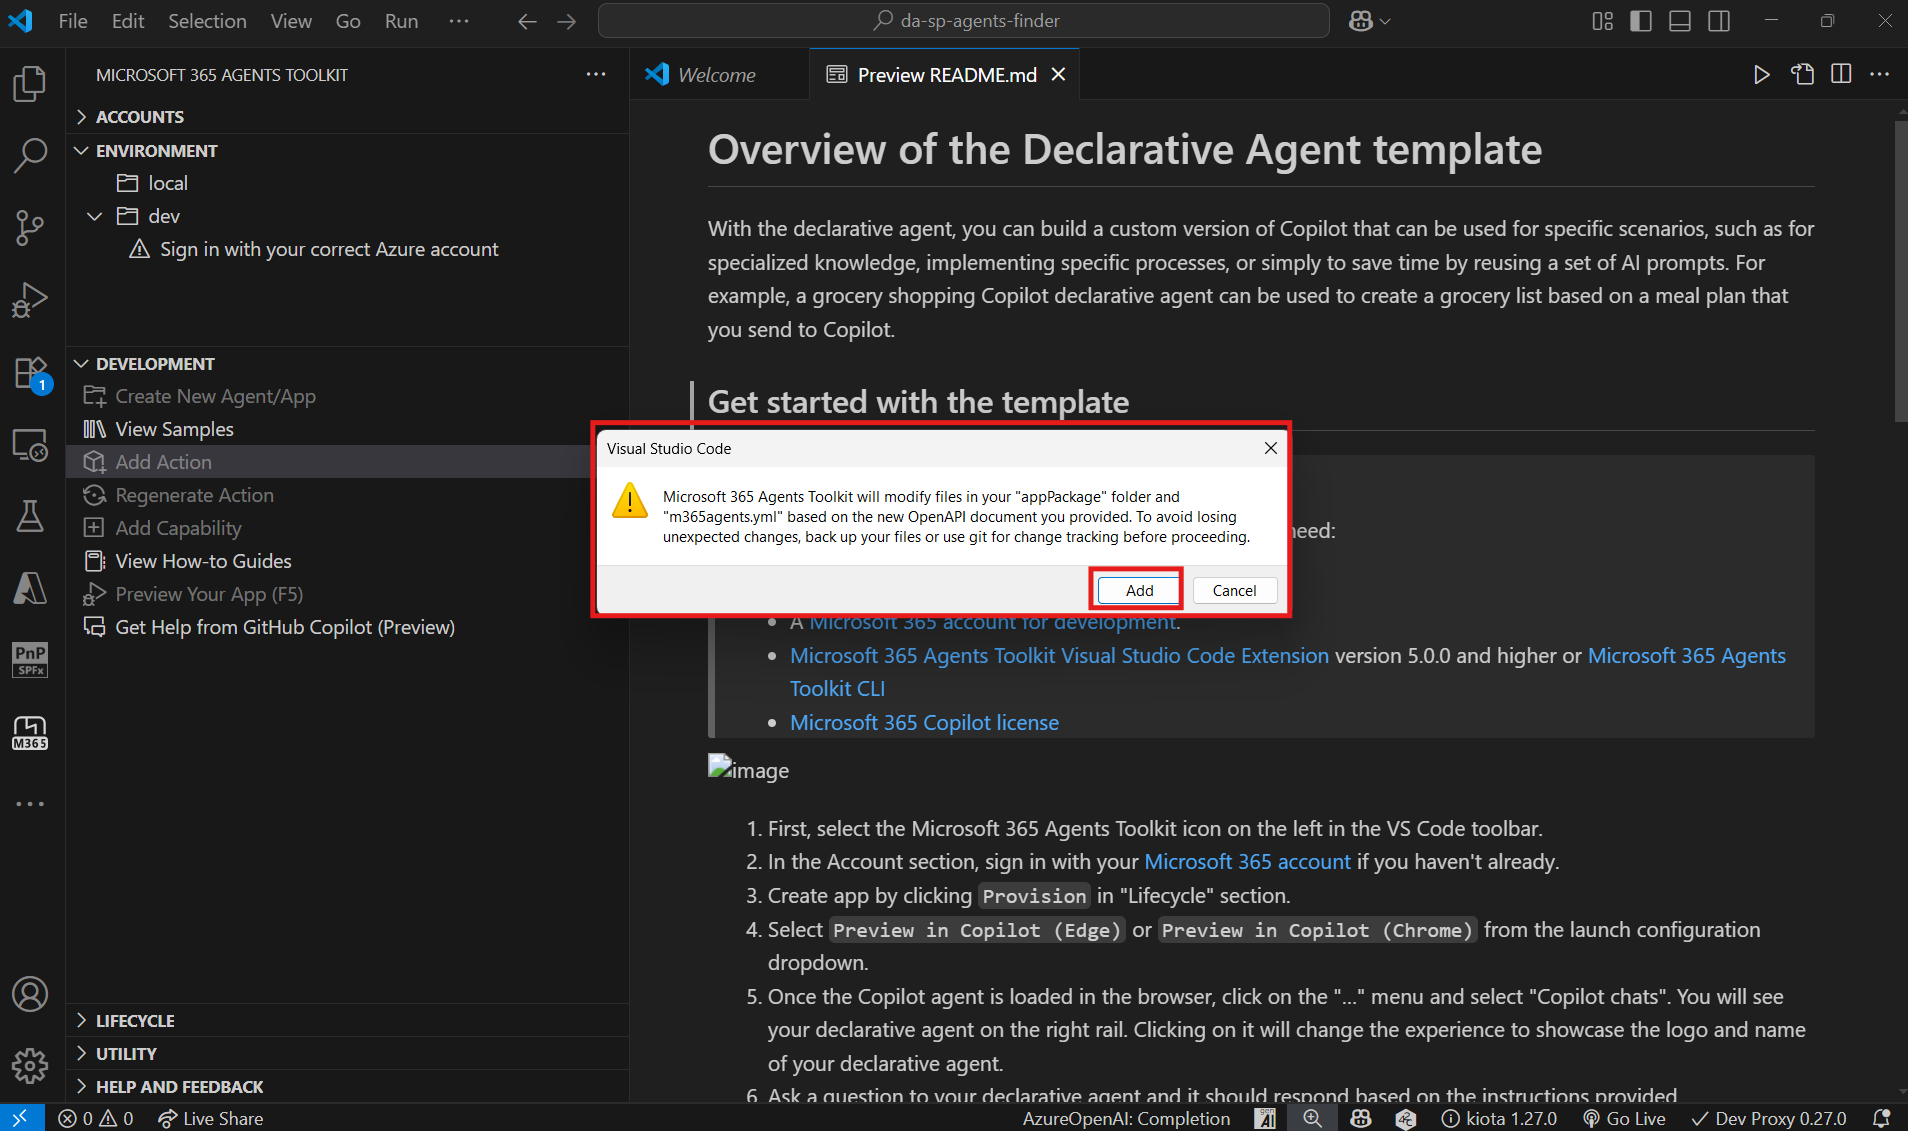This screenshot has width=1908, height=1131.
Task: Open the Accounts icon in activity bar
Action: coord(30,994)
